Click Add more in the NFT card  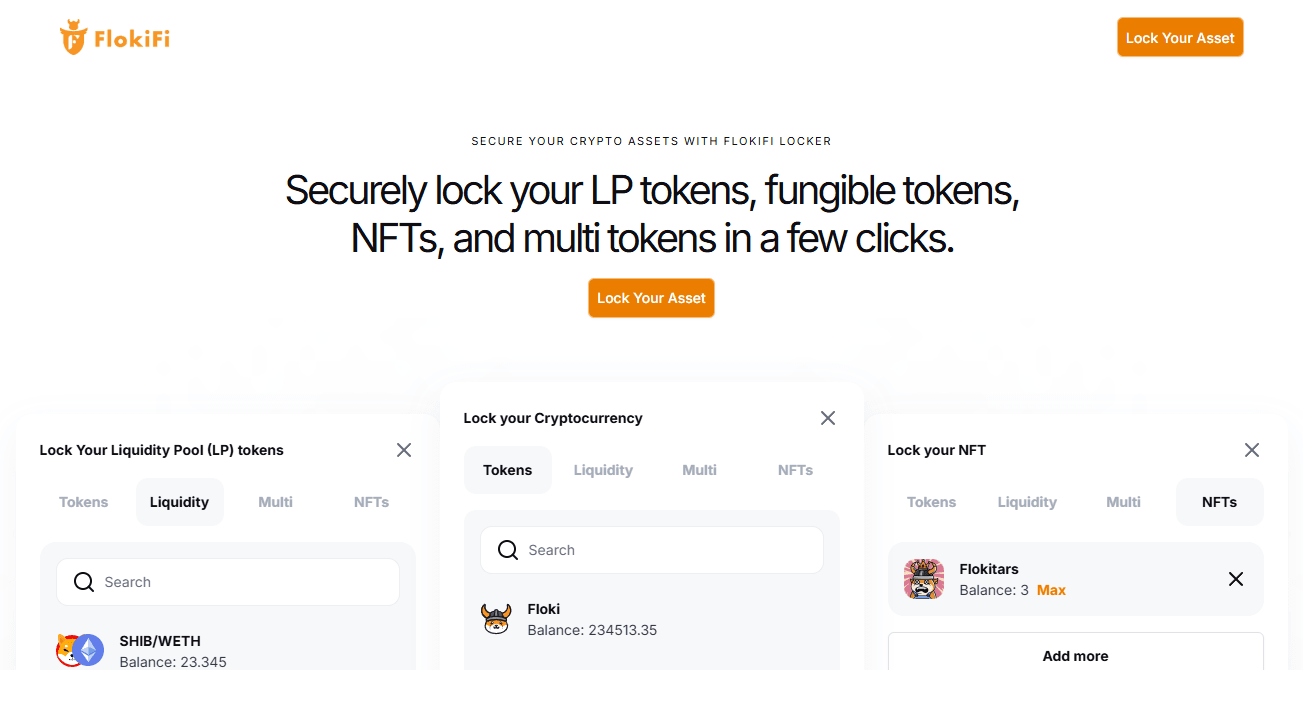1075,655
